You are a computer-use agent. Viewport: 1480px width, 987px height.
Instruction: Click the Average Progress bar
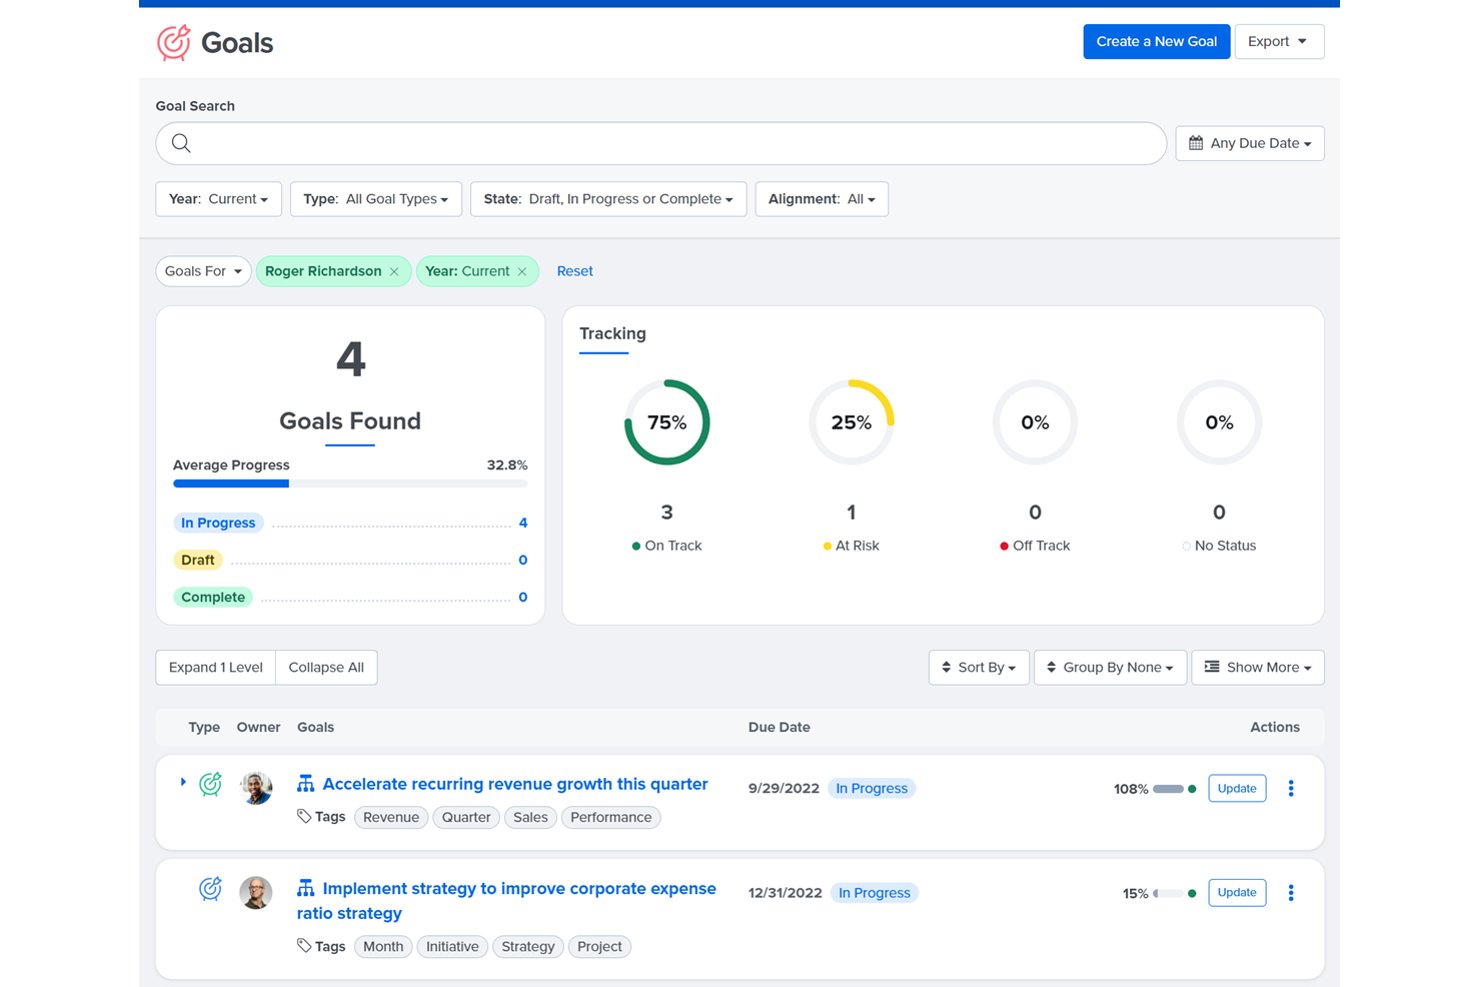(350, 483)
